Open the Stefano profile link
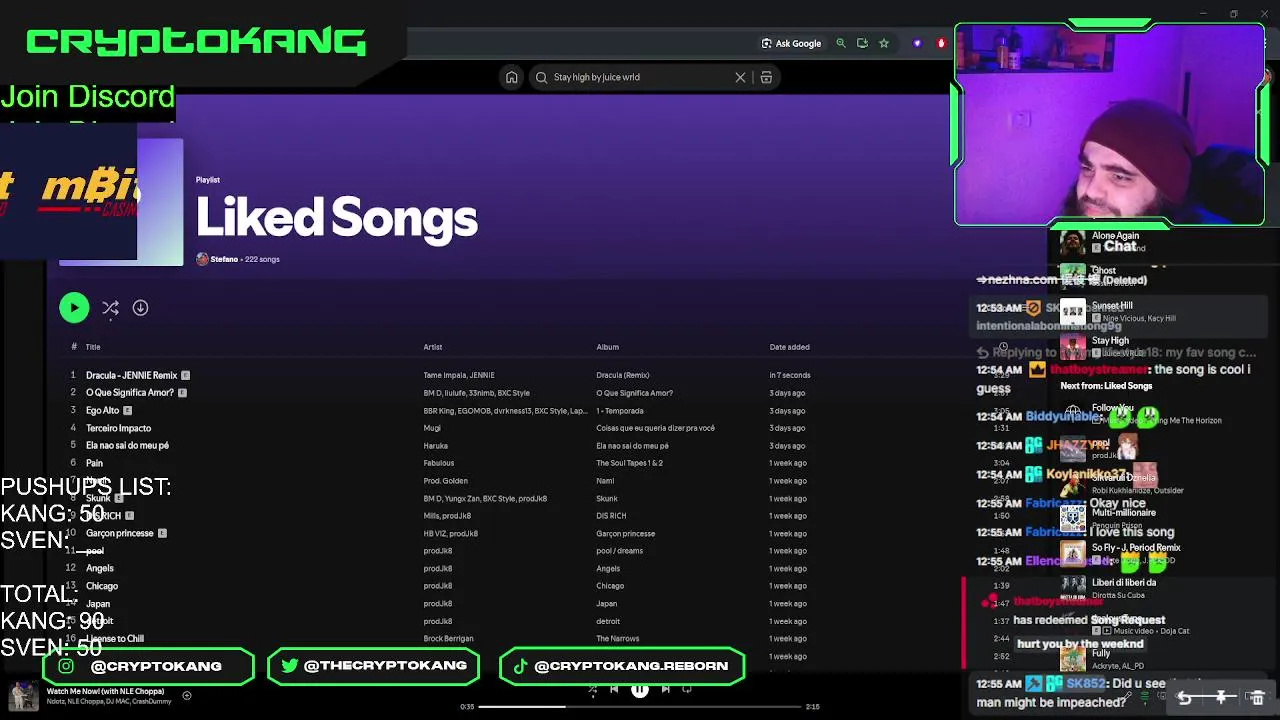Image resolution: width=1280 pixels, height=720 pixels. 224,259
